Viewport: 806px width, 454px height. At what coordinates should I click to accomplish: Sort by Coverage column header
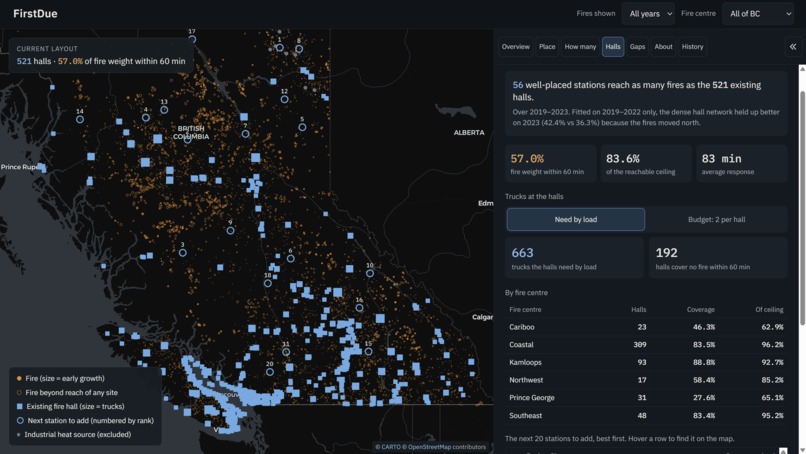click(x=701, y=310)
